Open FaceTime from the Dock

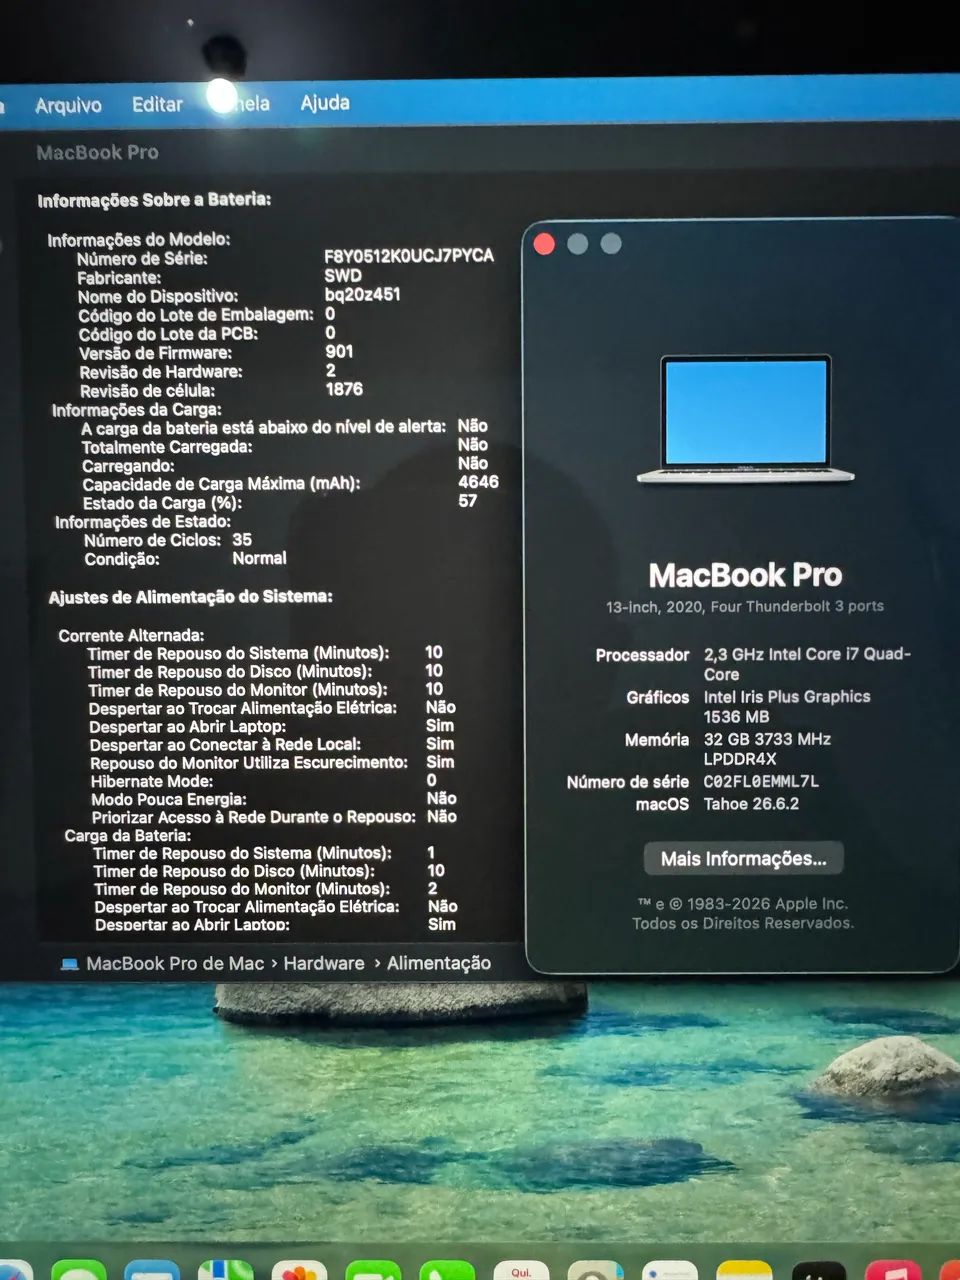coord(373,1271)
